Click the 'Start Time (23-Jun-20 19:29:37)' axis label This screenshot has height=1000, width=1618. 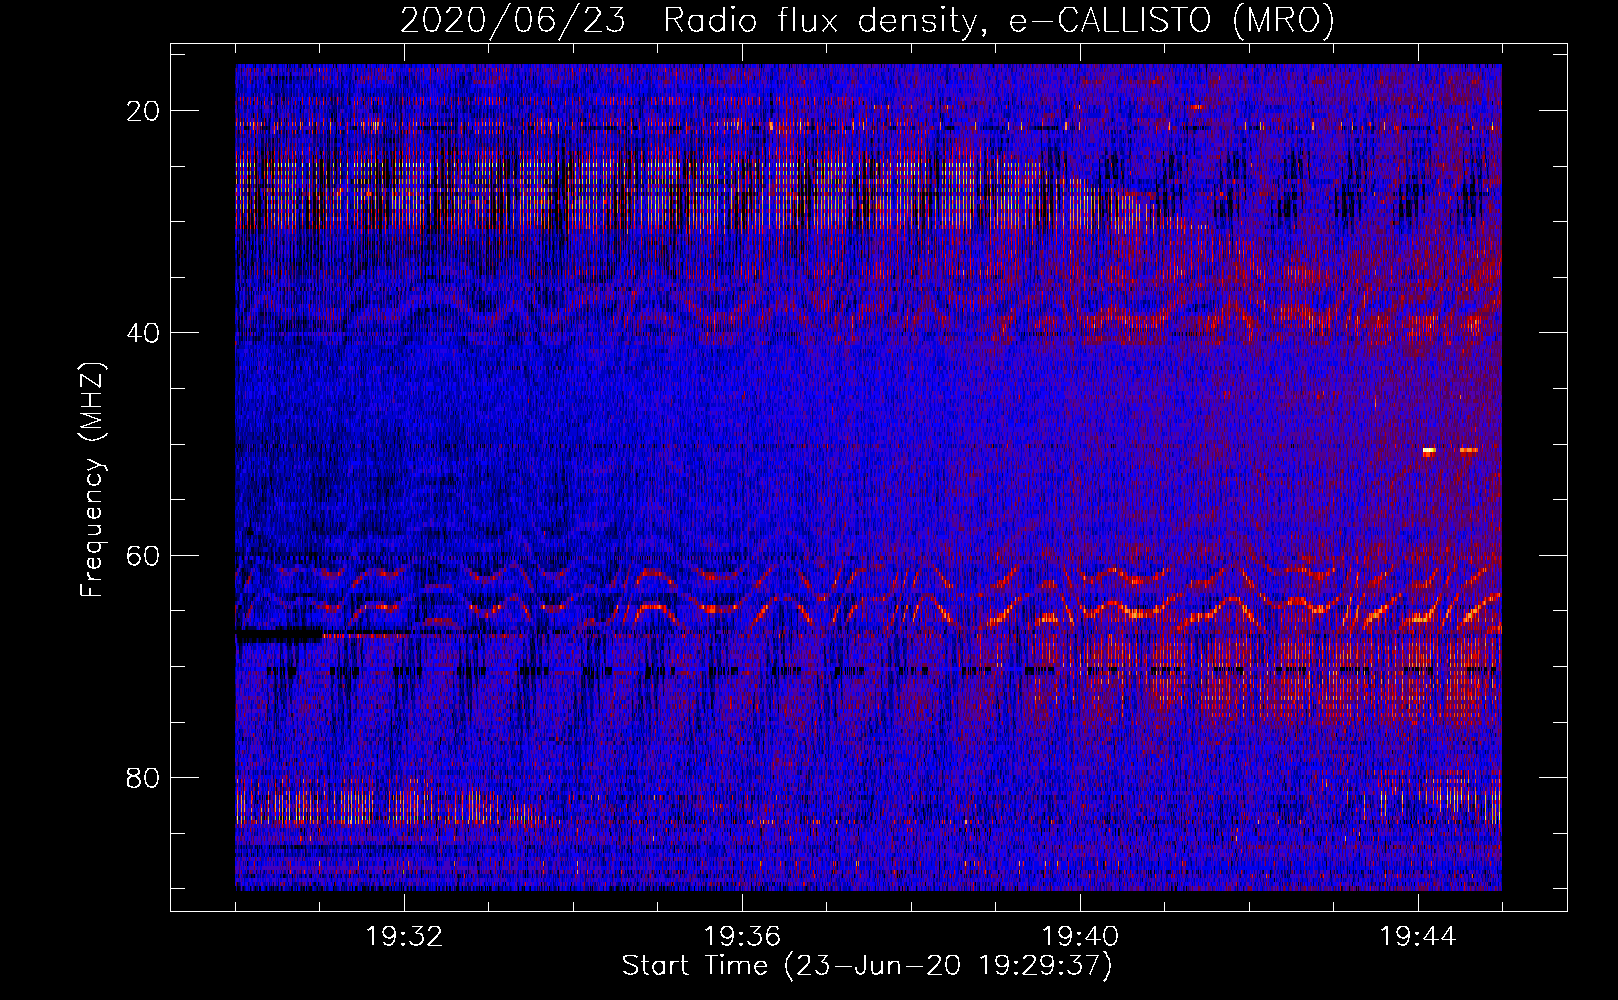pyautogui.click(x=867, y=966)
